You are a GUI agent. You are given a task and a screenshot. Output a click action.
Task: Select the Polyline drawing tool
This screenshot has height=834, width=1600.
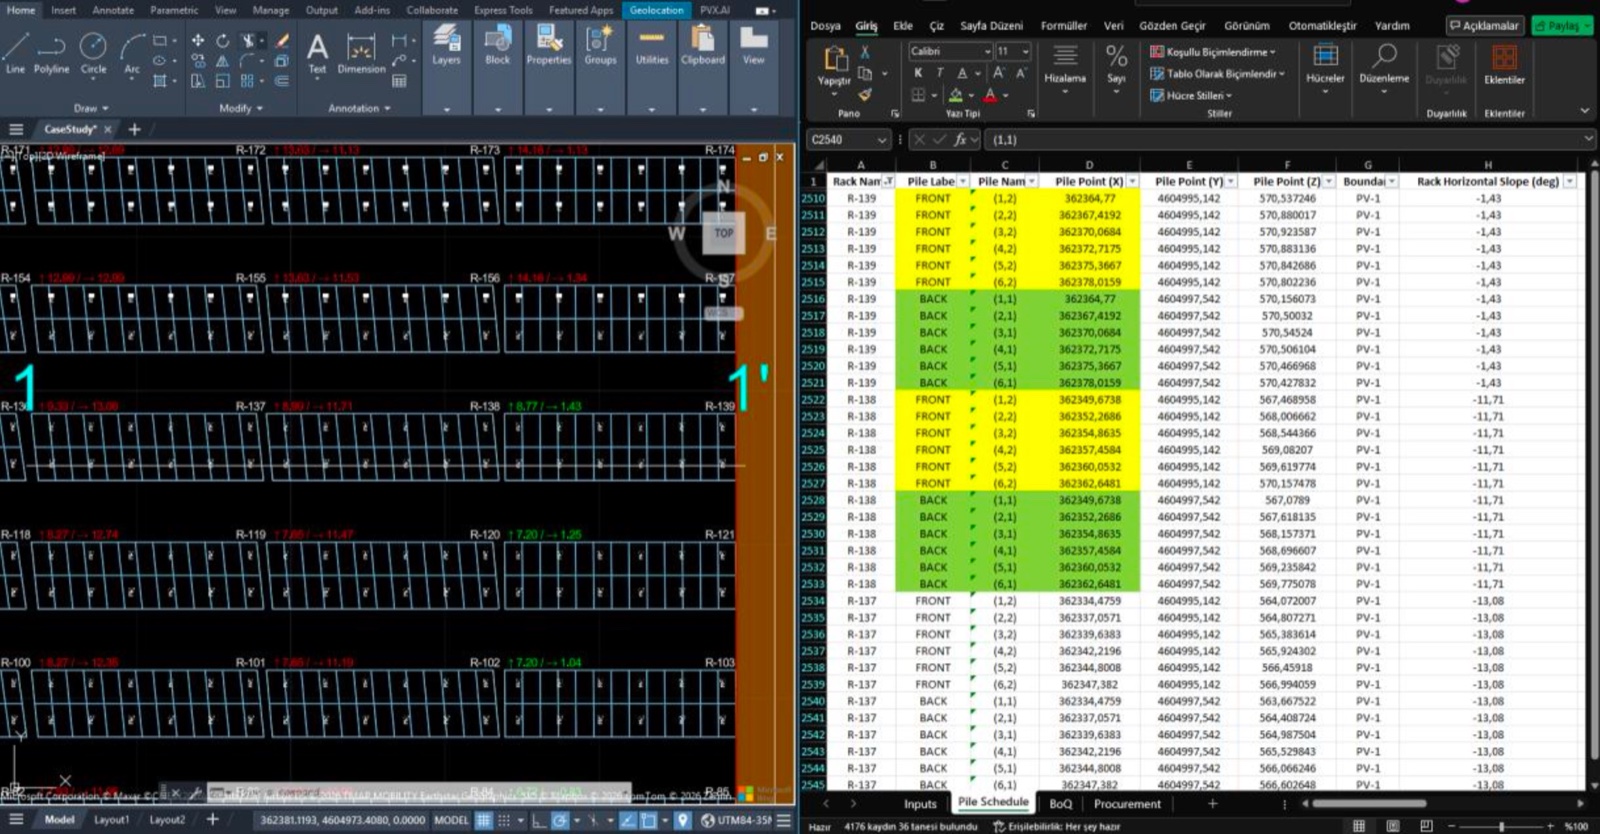pos(51,52)
